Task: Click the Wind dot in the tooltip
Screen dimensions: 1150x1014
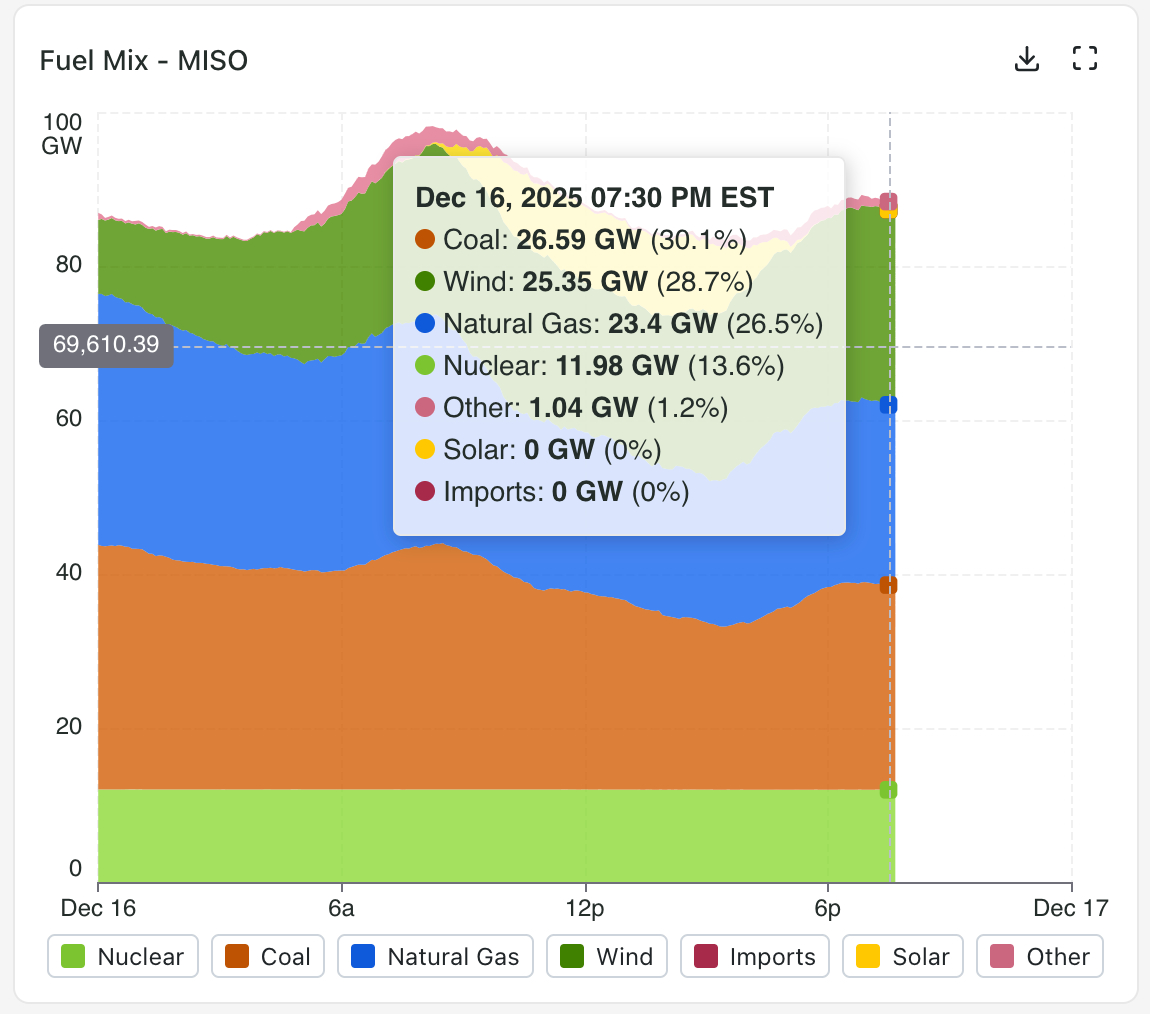Action: (x=425, y=282)
